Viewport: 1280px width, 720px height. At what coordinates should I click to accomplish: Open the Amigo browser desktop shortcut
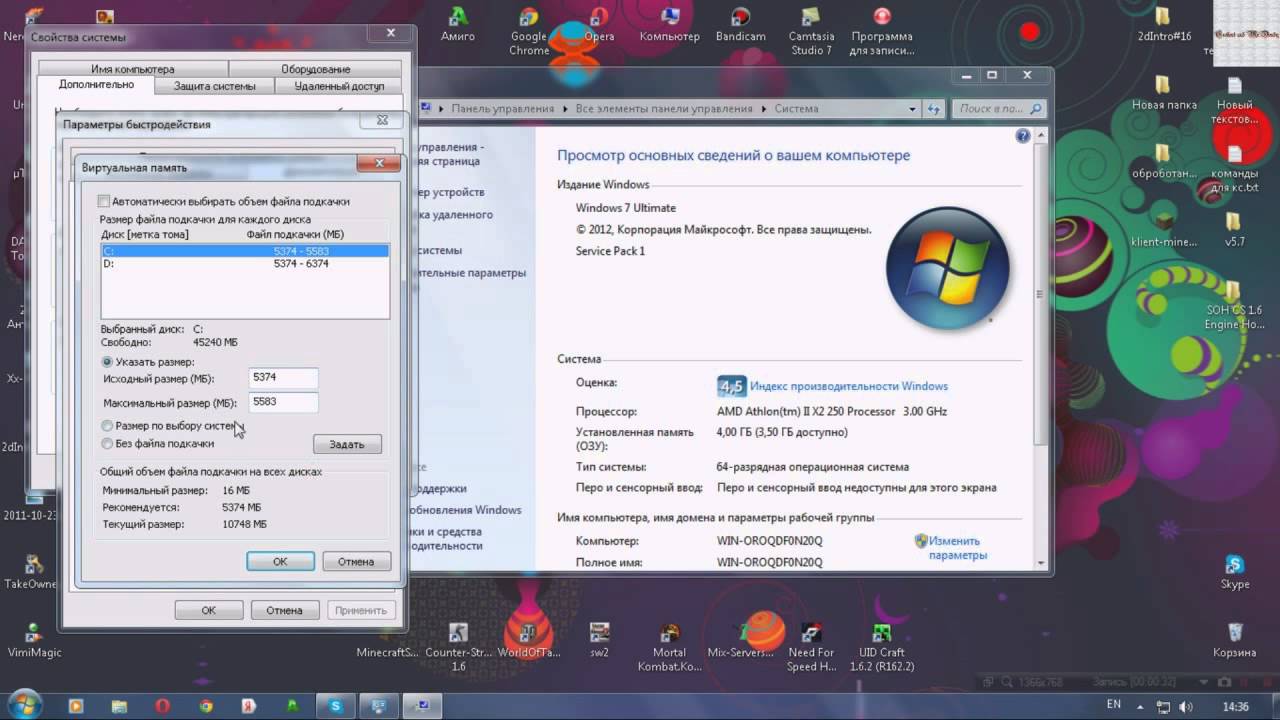click(x=458, y=25)
